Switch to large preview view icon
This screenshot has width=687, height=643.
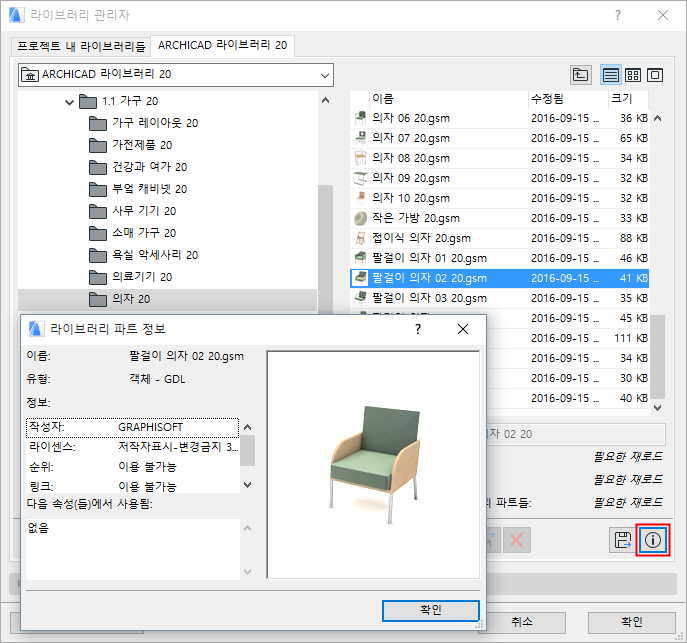click(655, 75)
